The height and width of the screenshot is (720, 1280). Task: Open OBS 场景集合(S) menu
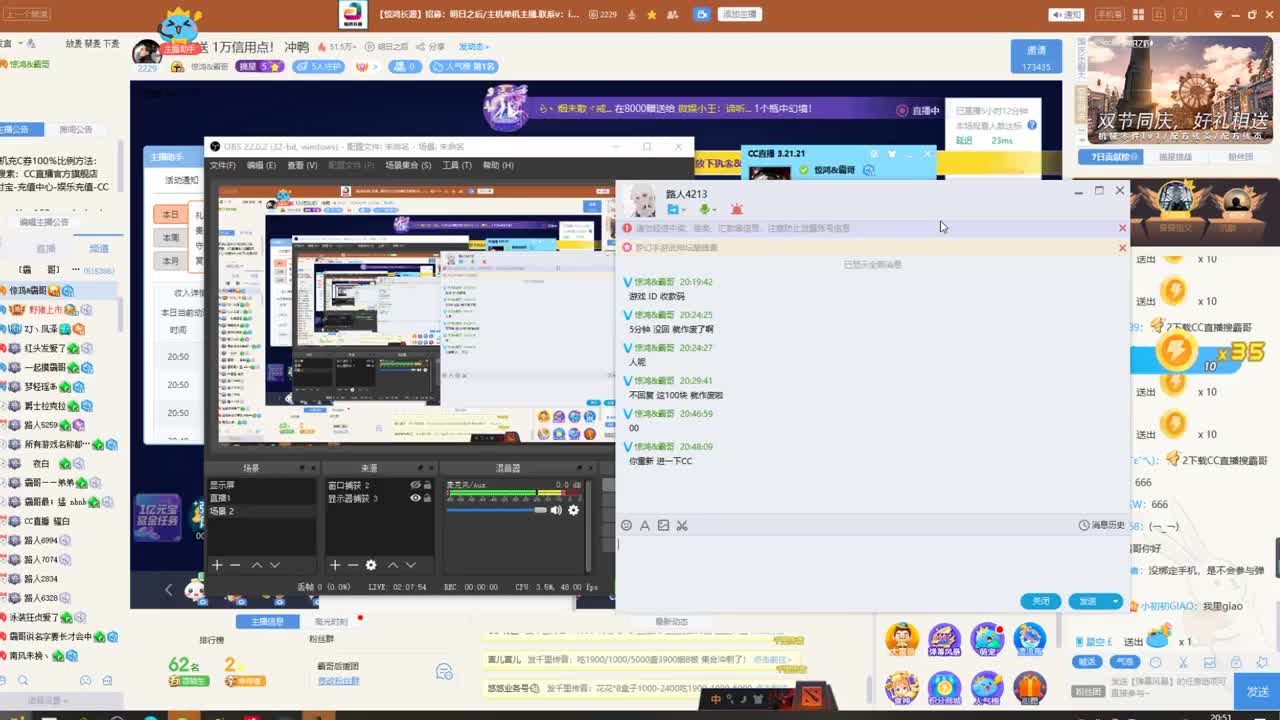[408, 165]
